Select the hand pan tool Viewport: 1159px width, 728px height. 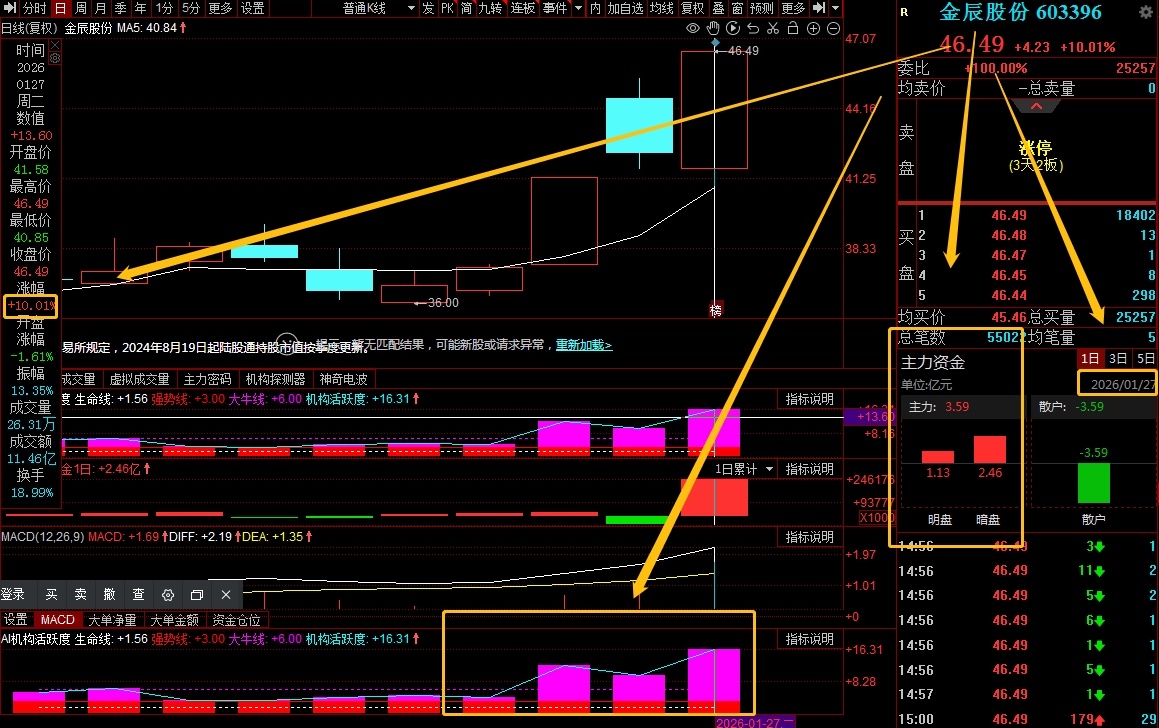click(713, 28)
